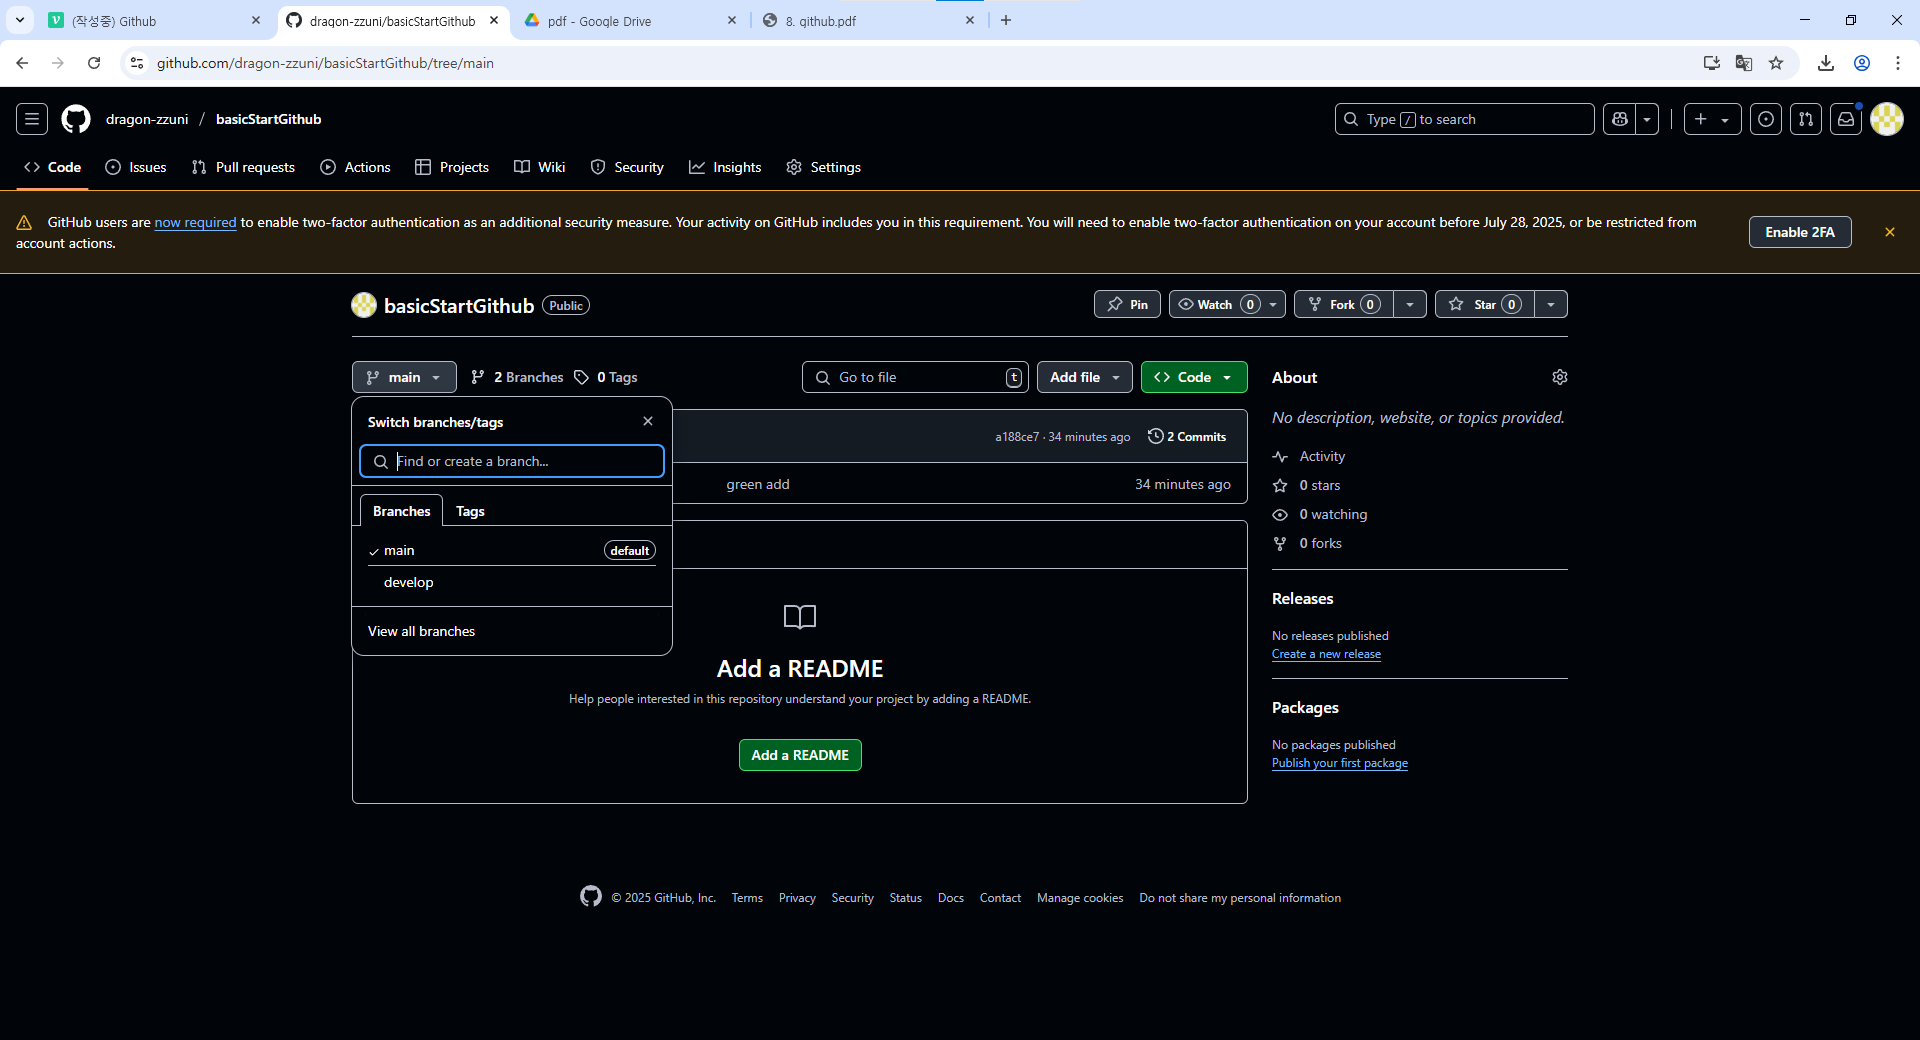Bookmark this page with the star icon
The width and height of the screenshot is (1920, 1040).
[1776, 63]
